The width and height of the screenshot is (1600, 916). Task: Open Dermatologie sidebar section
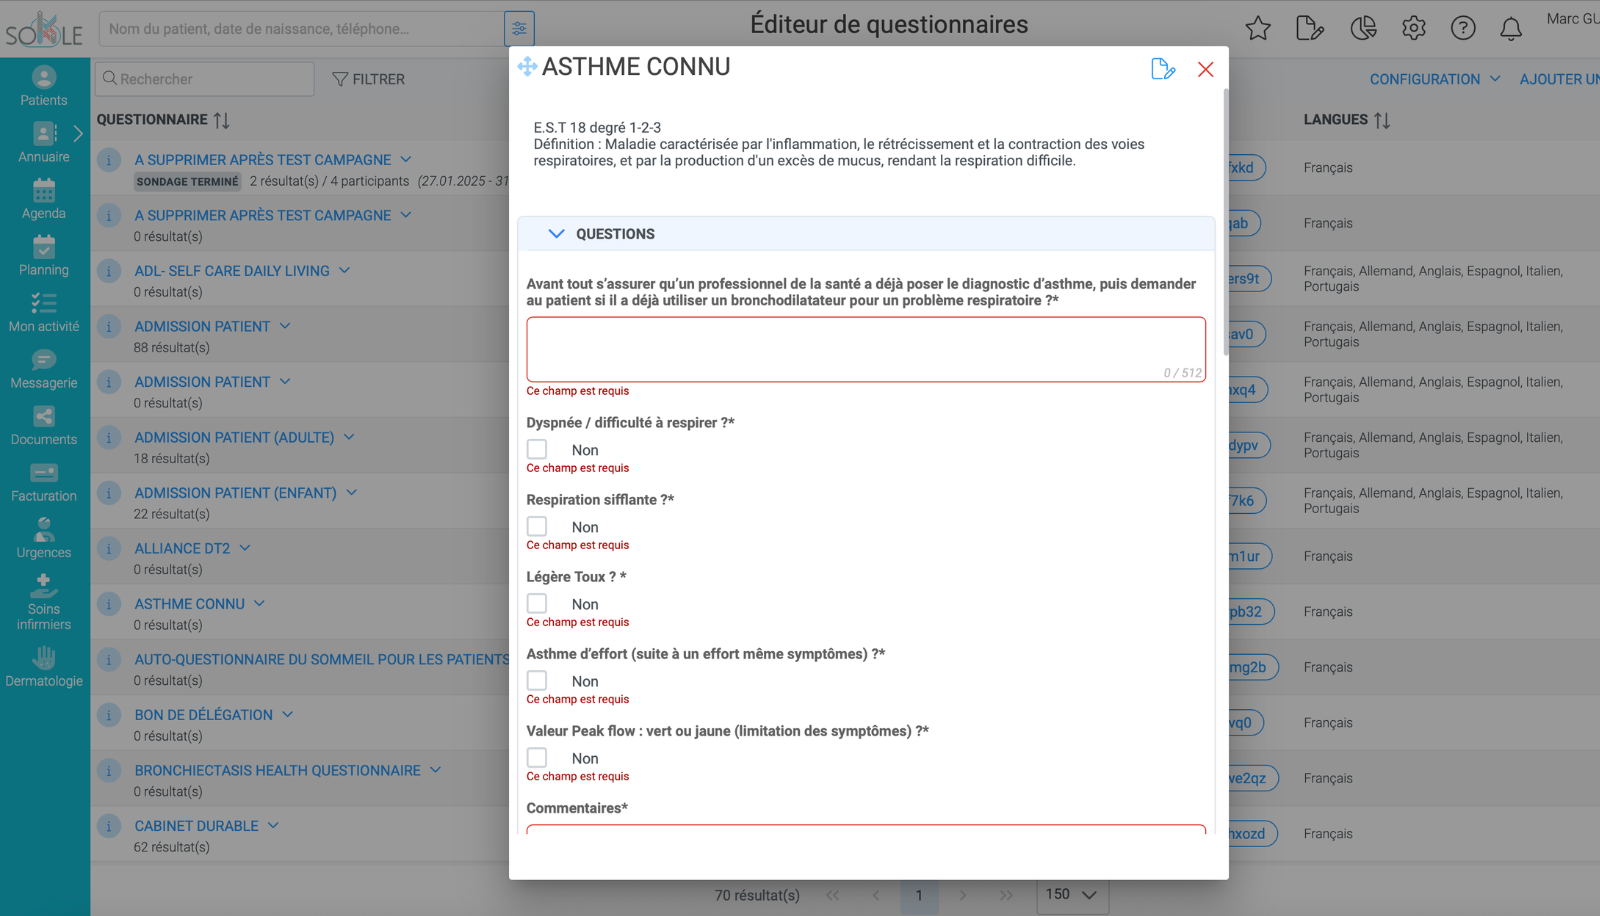point(44,667)
